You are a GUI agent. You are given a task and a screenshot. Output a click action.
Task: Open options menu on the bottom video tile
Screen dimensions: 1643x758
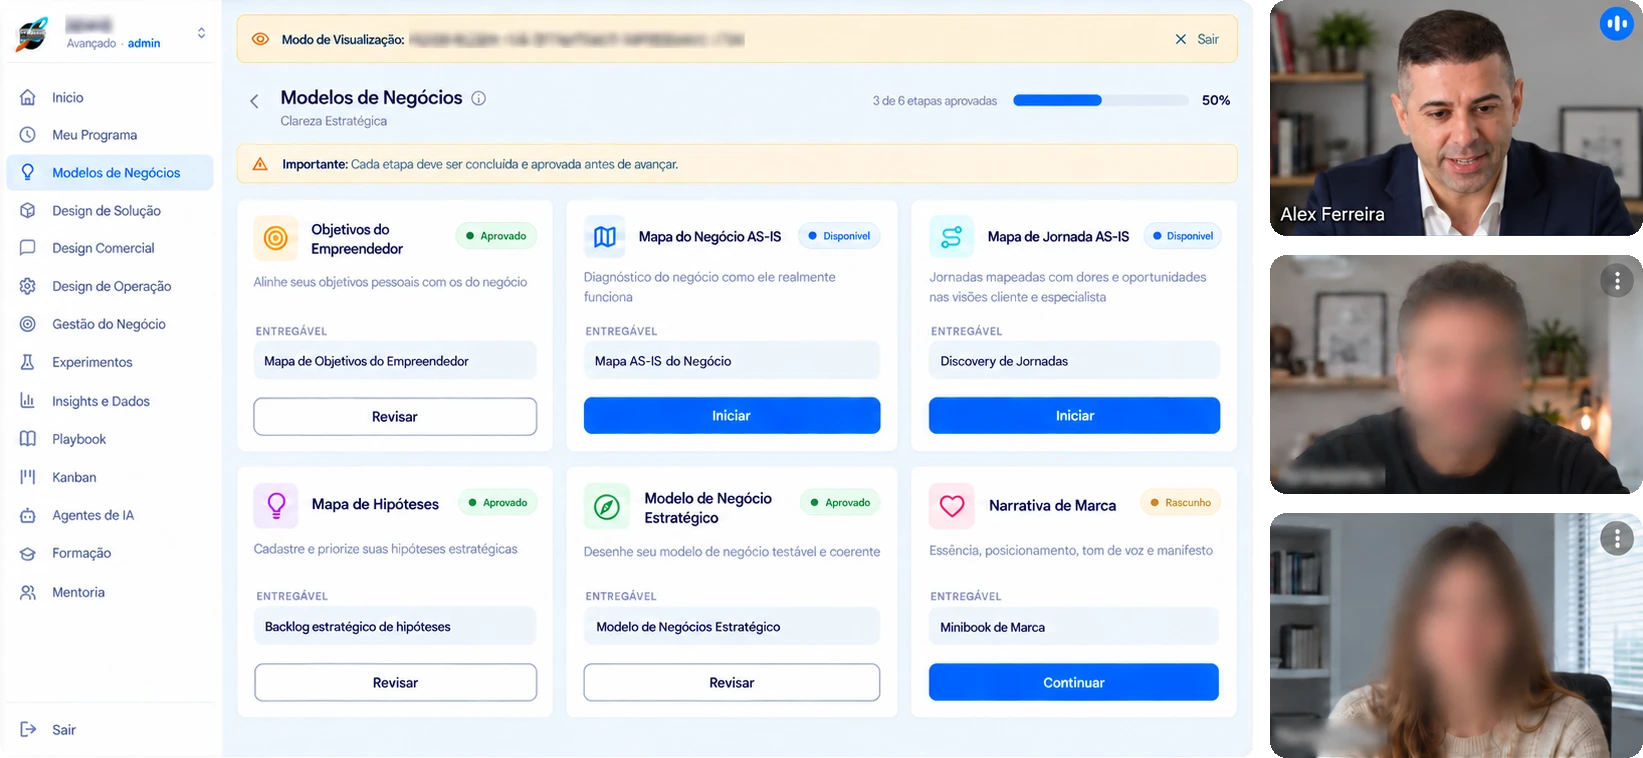pos(1617,539)
